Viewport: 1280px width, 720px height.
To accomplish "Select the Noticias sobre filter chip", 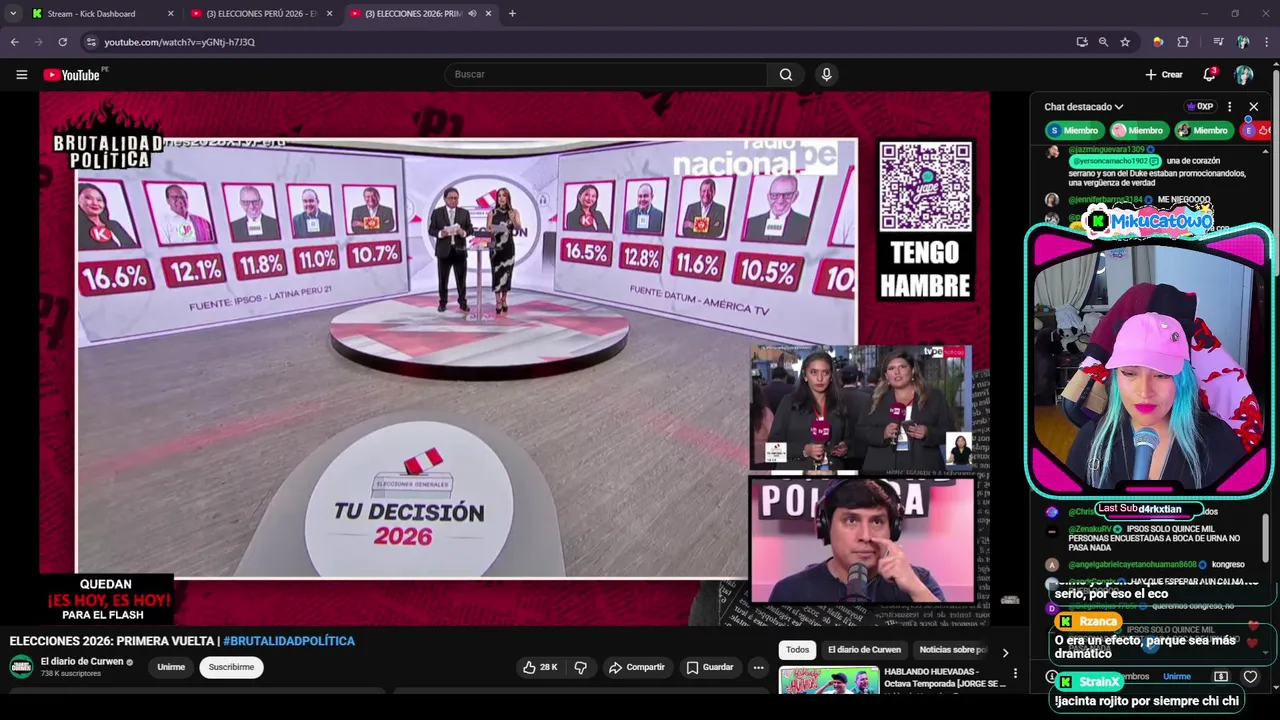I will click(x=952, y=650).
